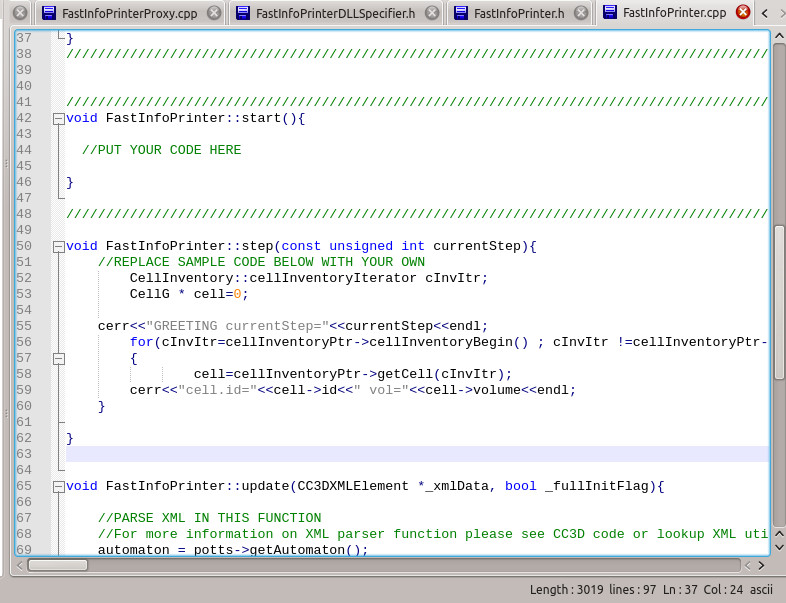Close the FastInfoPrinter.h tab

[x=580, y=13]
